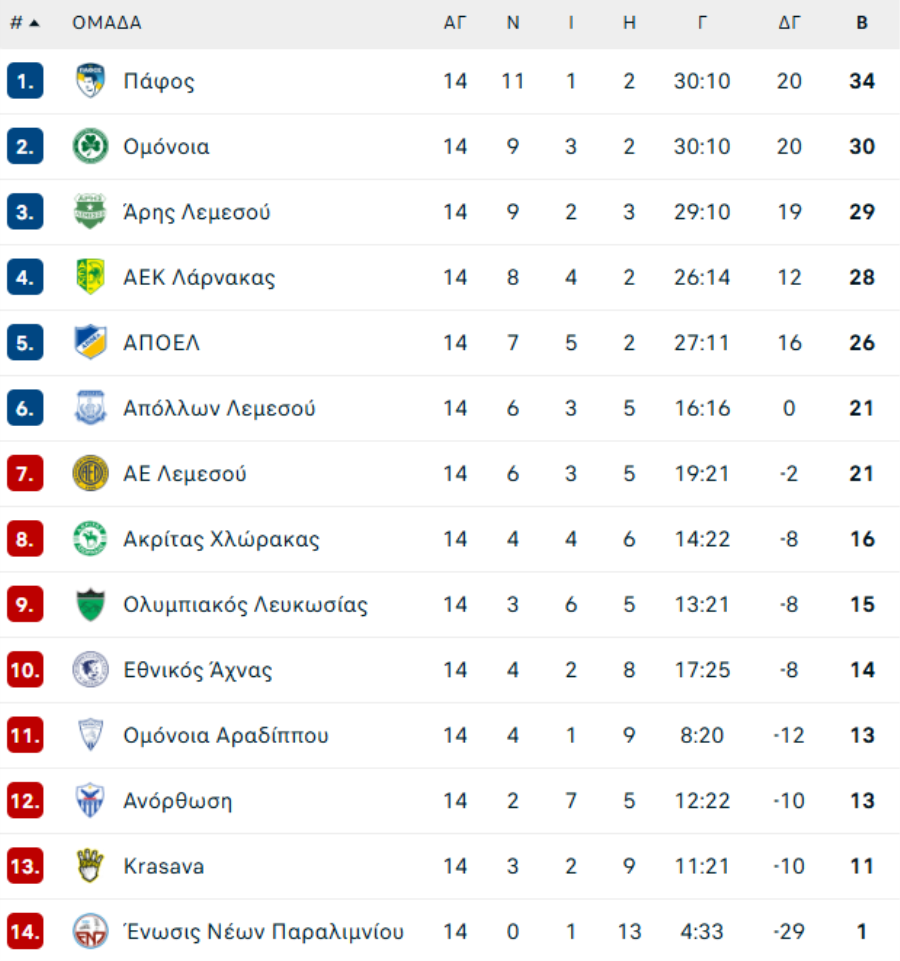This screenshot has height=961, width=900.
Task: Click the Εθνικός Άχνας badge icon
Action: click(x=91, y=670)
